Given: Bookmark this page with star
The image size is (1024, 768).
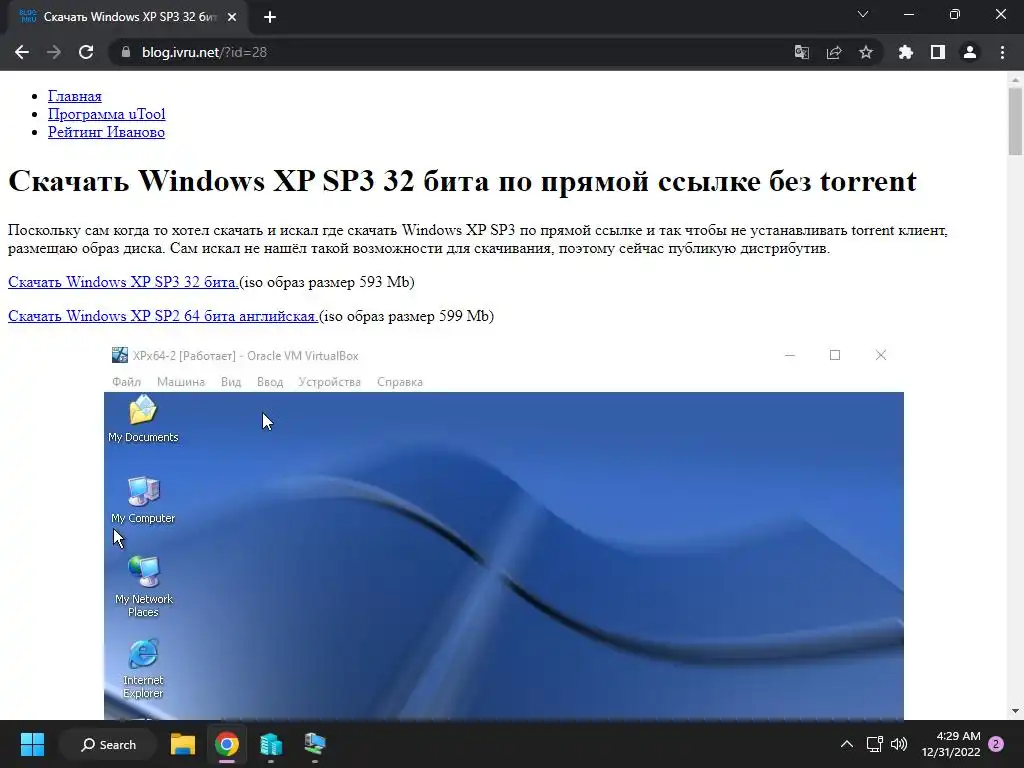Looking at the screenshot, I should (x=865, y=52).
